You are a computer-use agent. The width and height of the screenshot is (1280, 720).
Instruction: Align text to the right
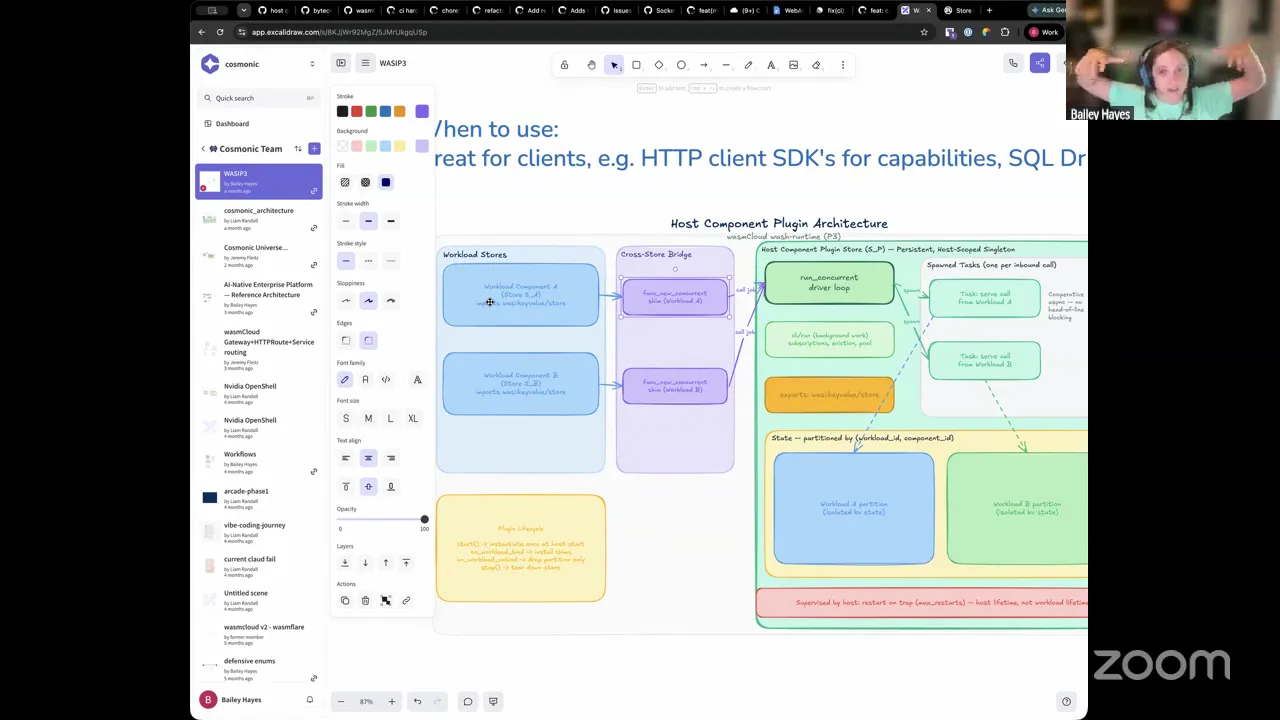(x=391, y=458)
